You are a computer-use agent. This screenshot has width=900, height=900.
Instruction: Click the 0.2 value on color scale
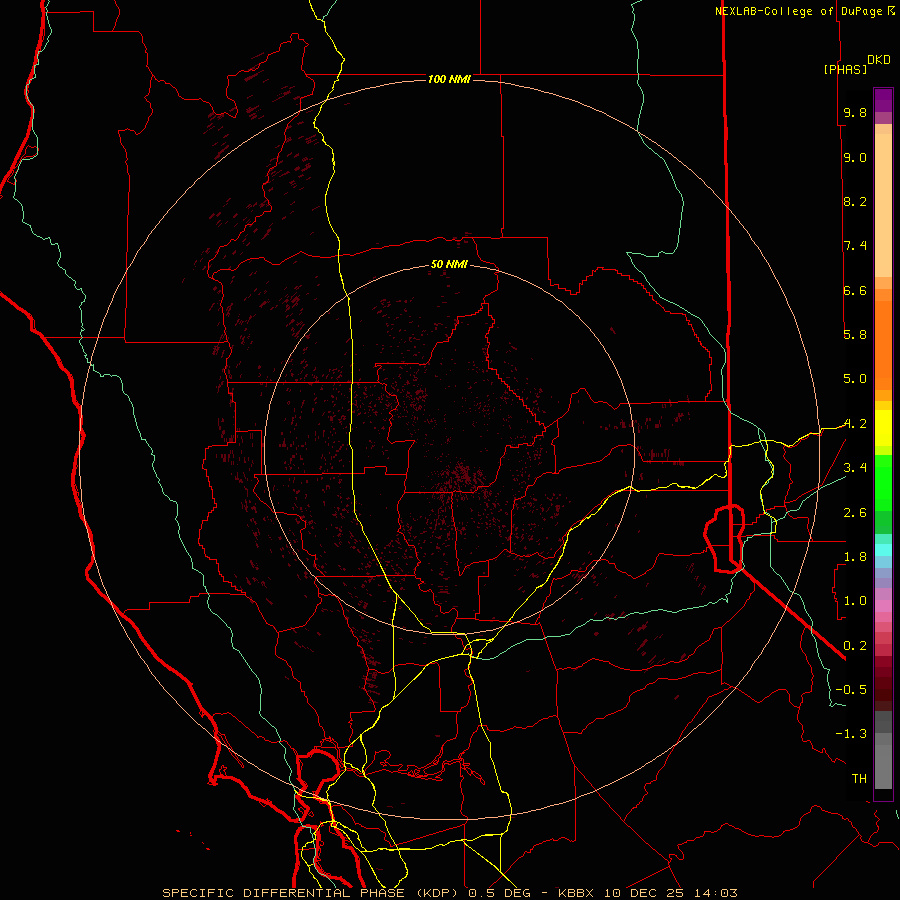[x=855, y=645]
